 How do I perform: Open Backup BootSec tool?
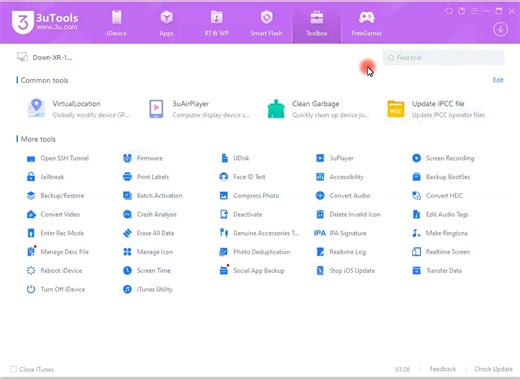click(x=441, y=177)
